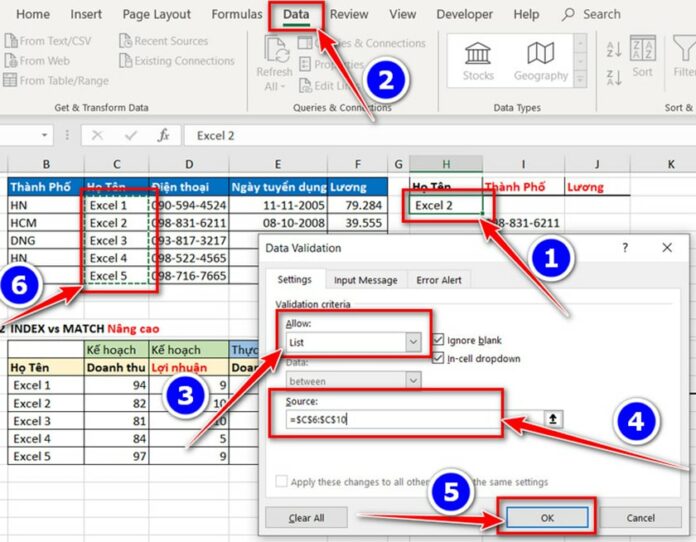Switch to Error Alert tab

click(439, 280)
